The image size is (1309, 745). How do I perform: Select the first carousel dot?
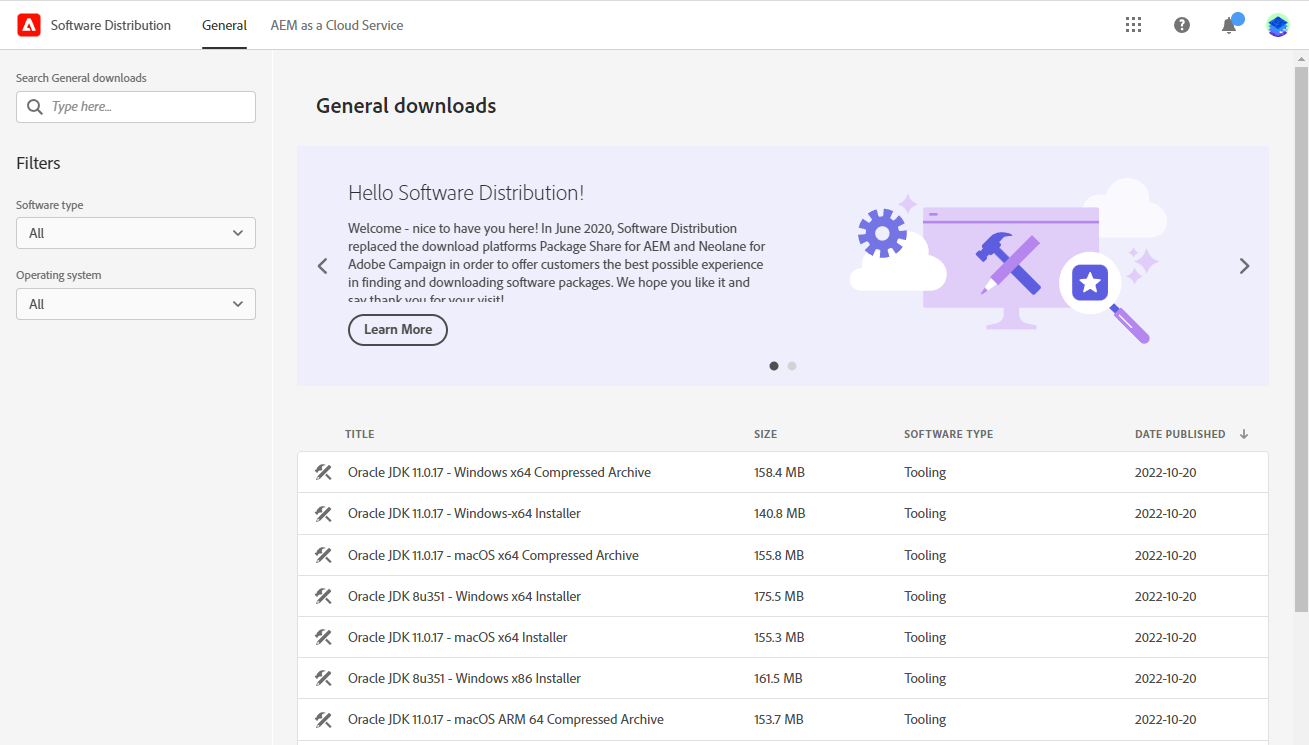[774, 366]
